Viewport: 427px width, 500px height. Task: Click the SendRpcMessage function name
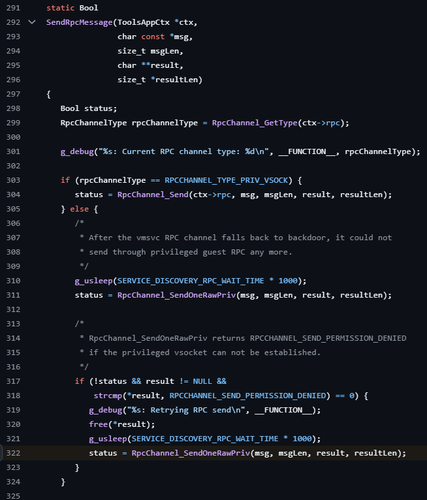pyautogui.click(x=79, y=23)
